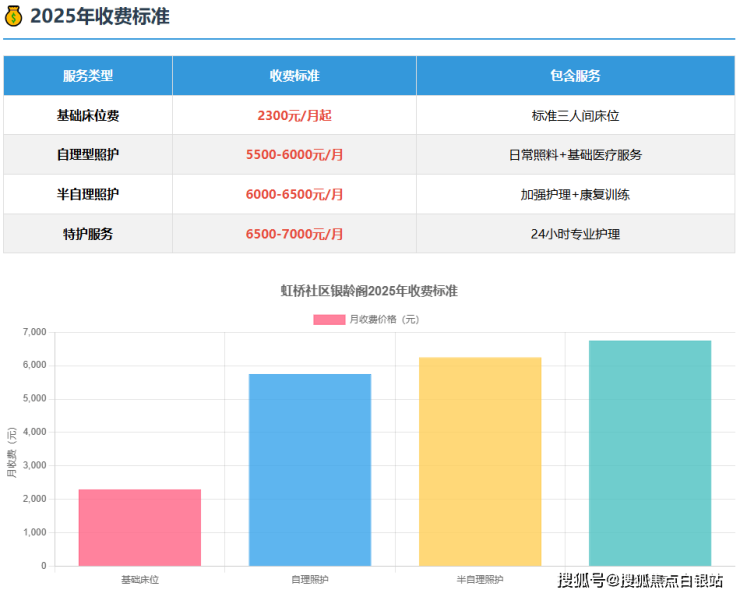The width and height of the screenshot is (740, 597).
Task: Click the 6000-6500元/月 price text
Action: point(294,194)
